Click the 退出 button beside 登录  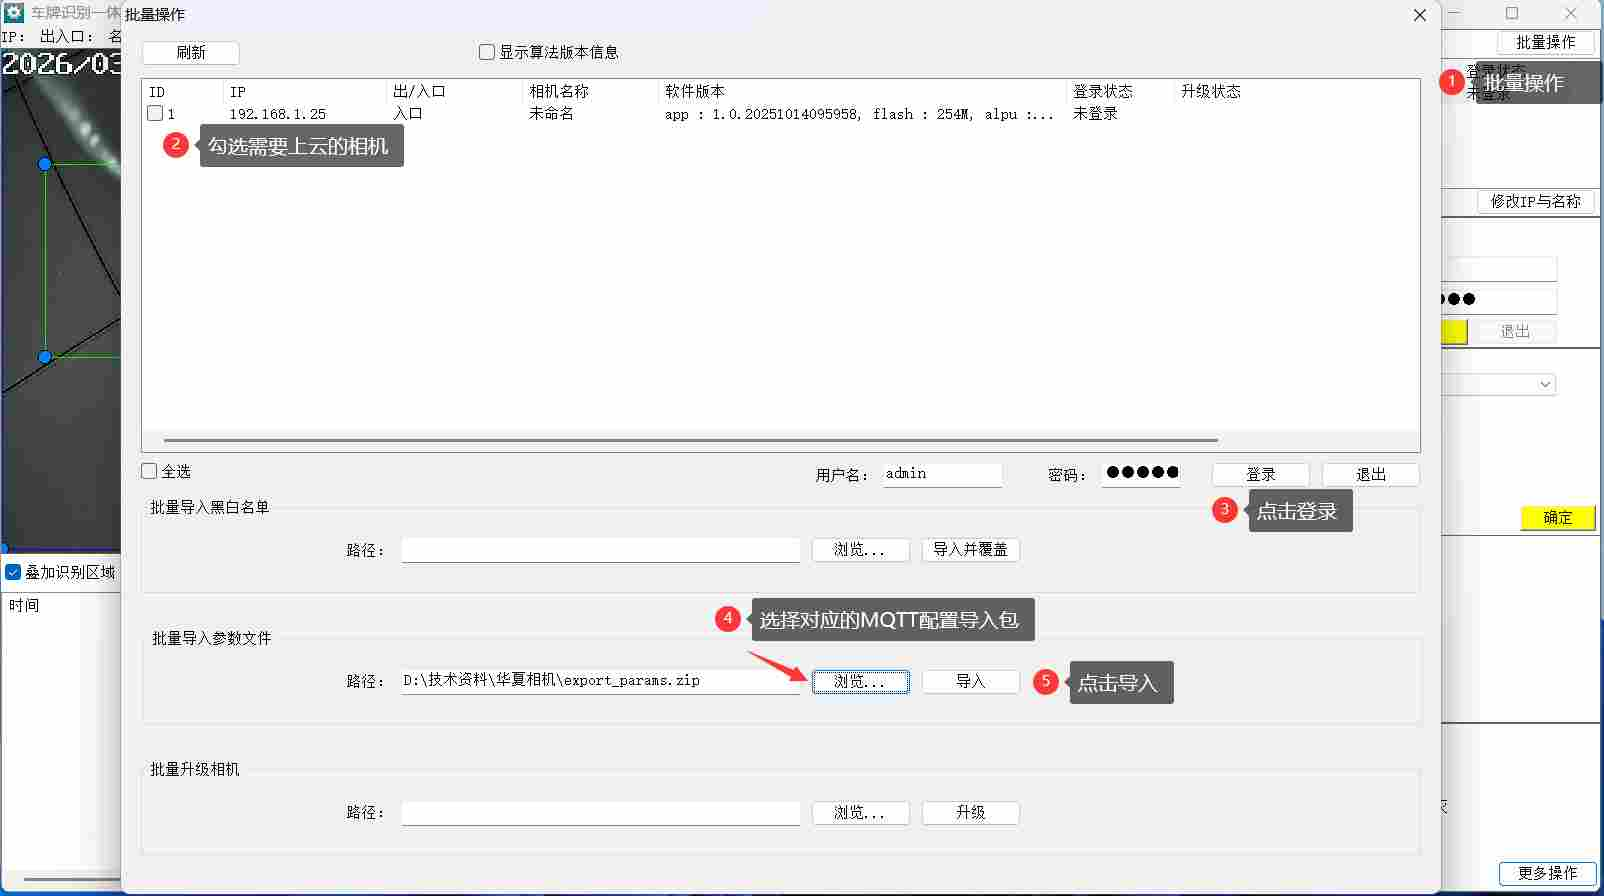(1371, 474)
